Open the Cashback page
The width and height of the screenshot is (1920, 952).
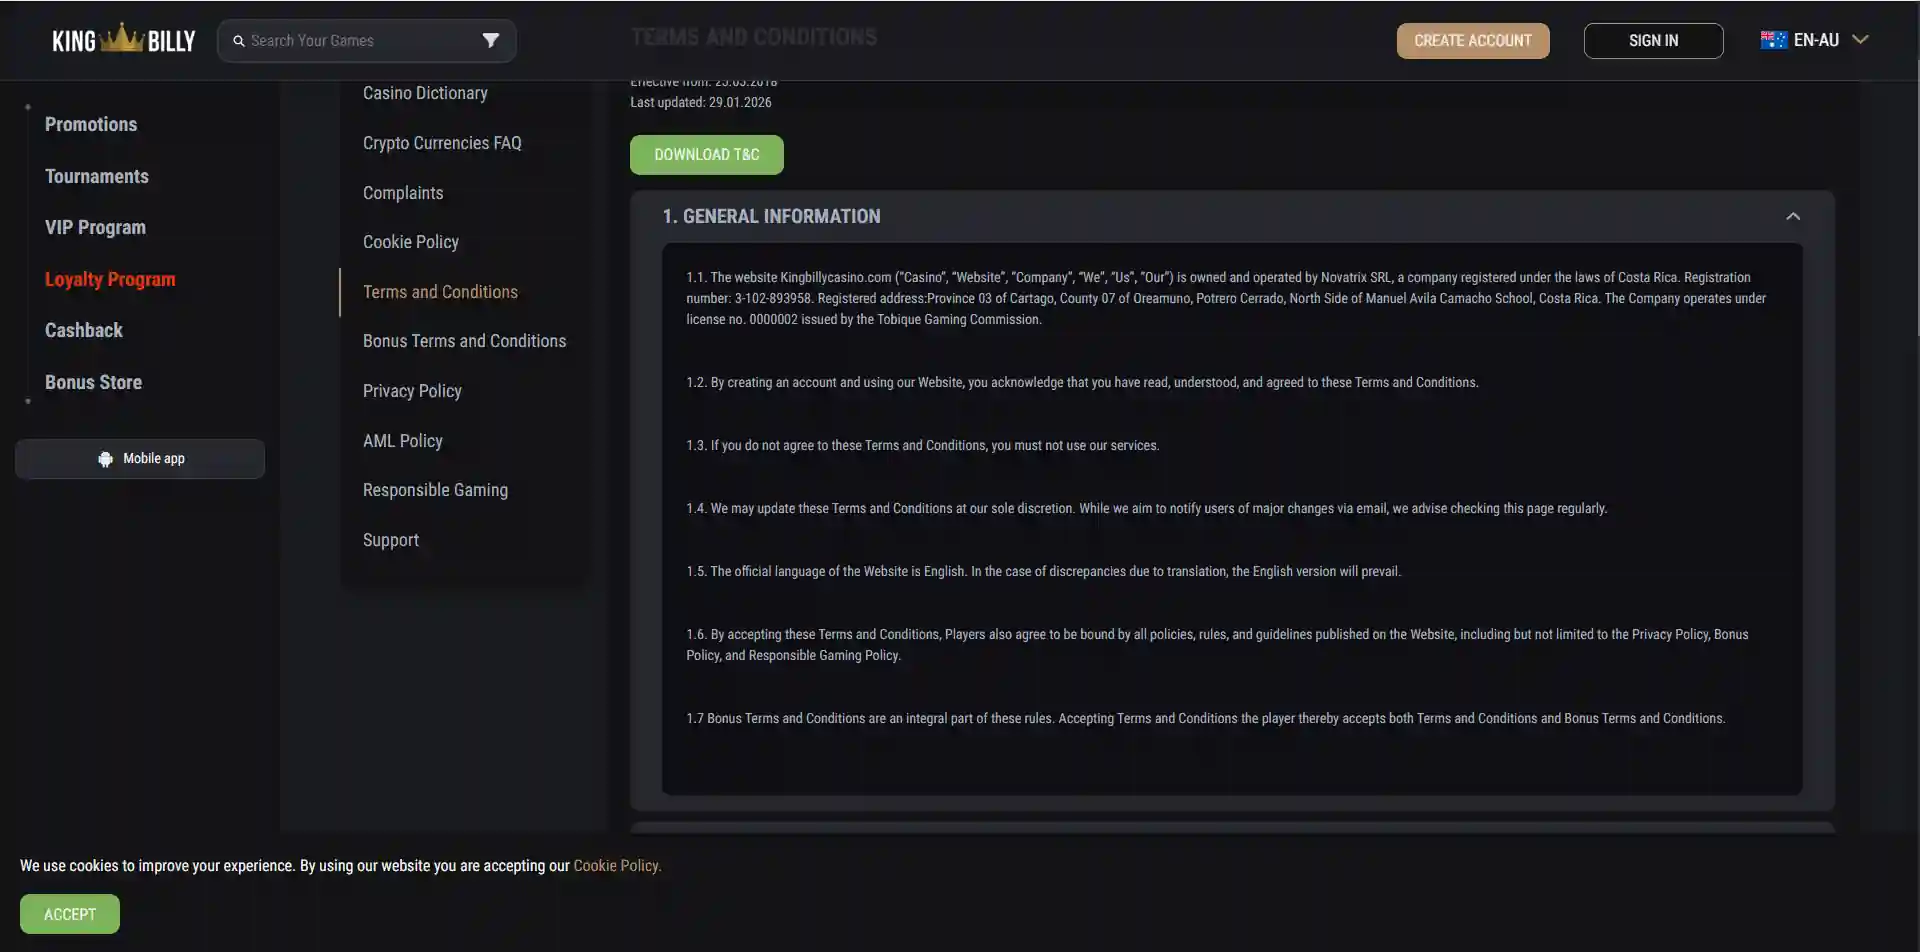[x=84, y=331]
